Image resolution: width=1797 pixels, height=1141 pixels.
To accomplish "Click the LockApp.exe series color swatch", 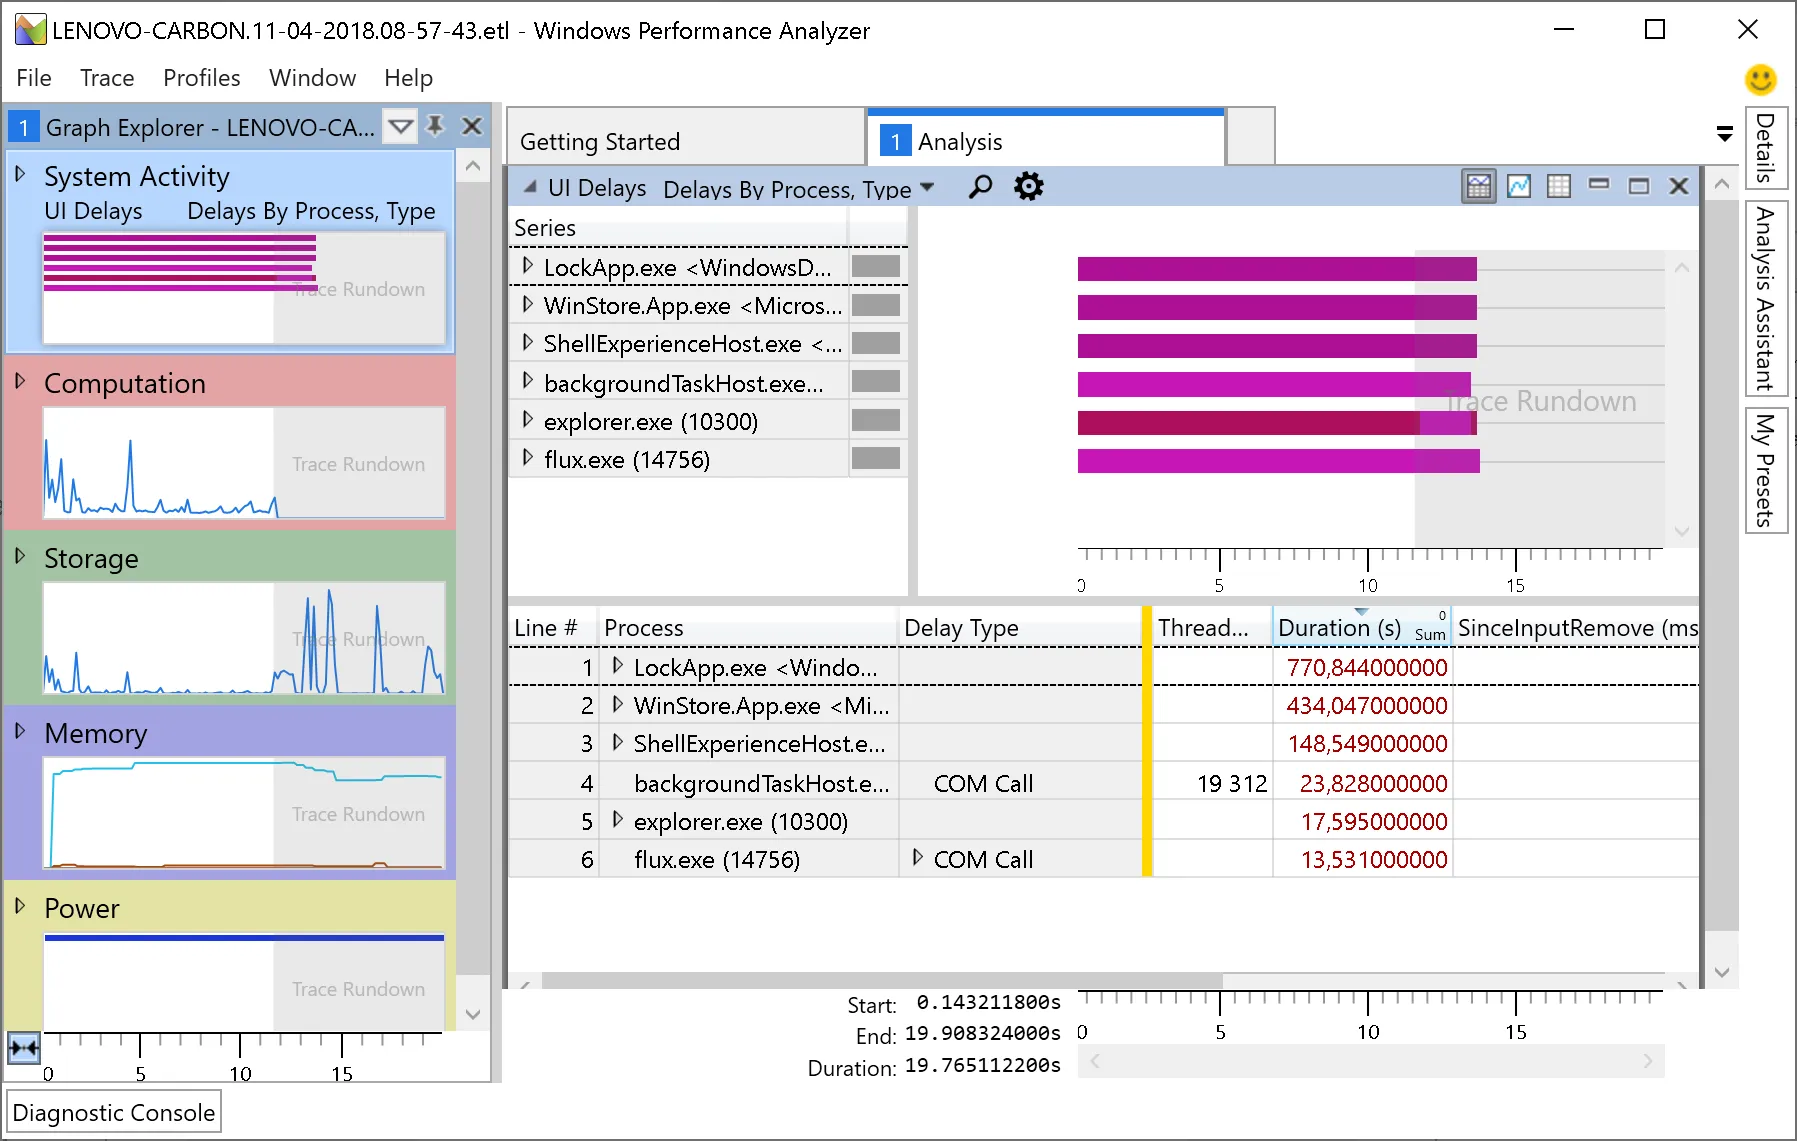I will click(876, 267).
